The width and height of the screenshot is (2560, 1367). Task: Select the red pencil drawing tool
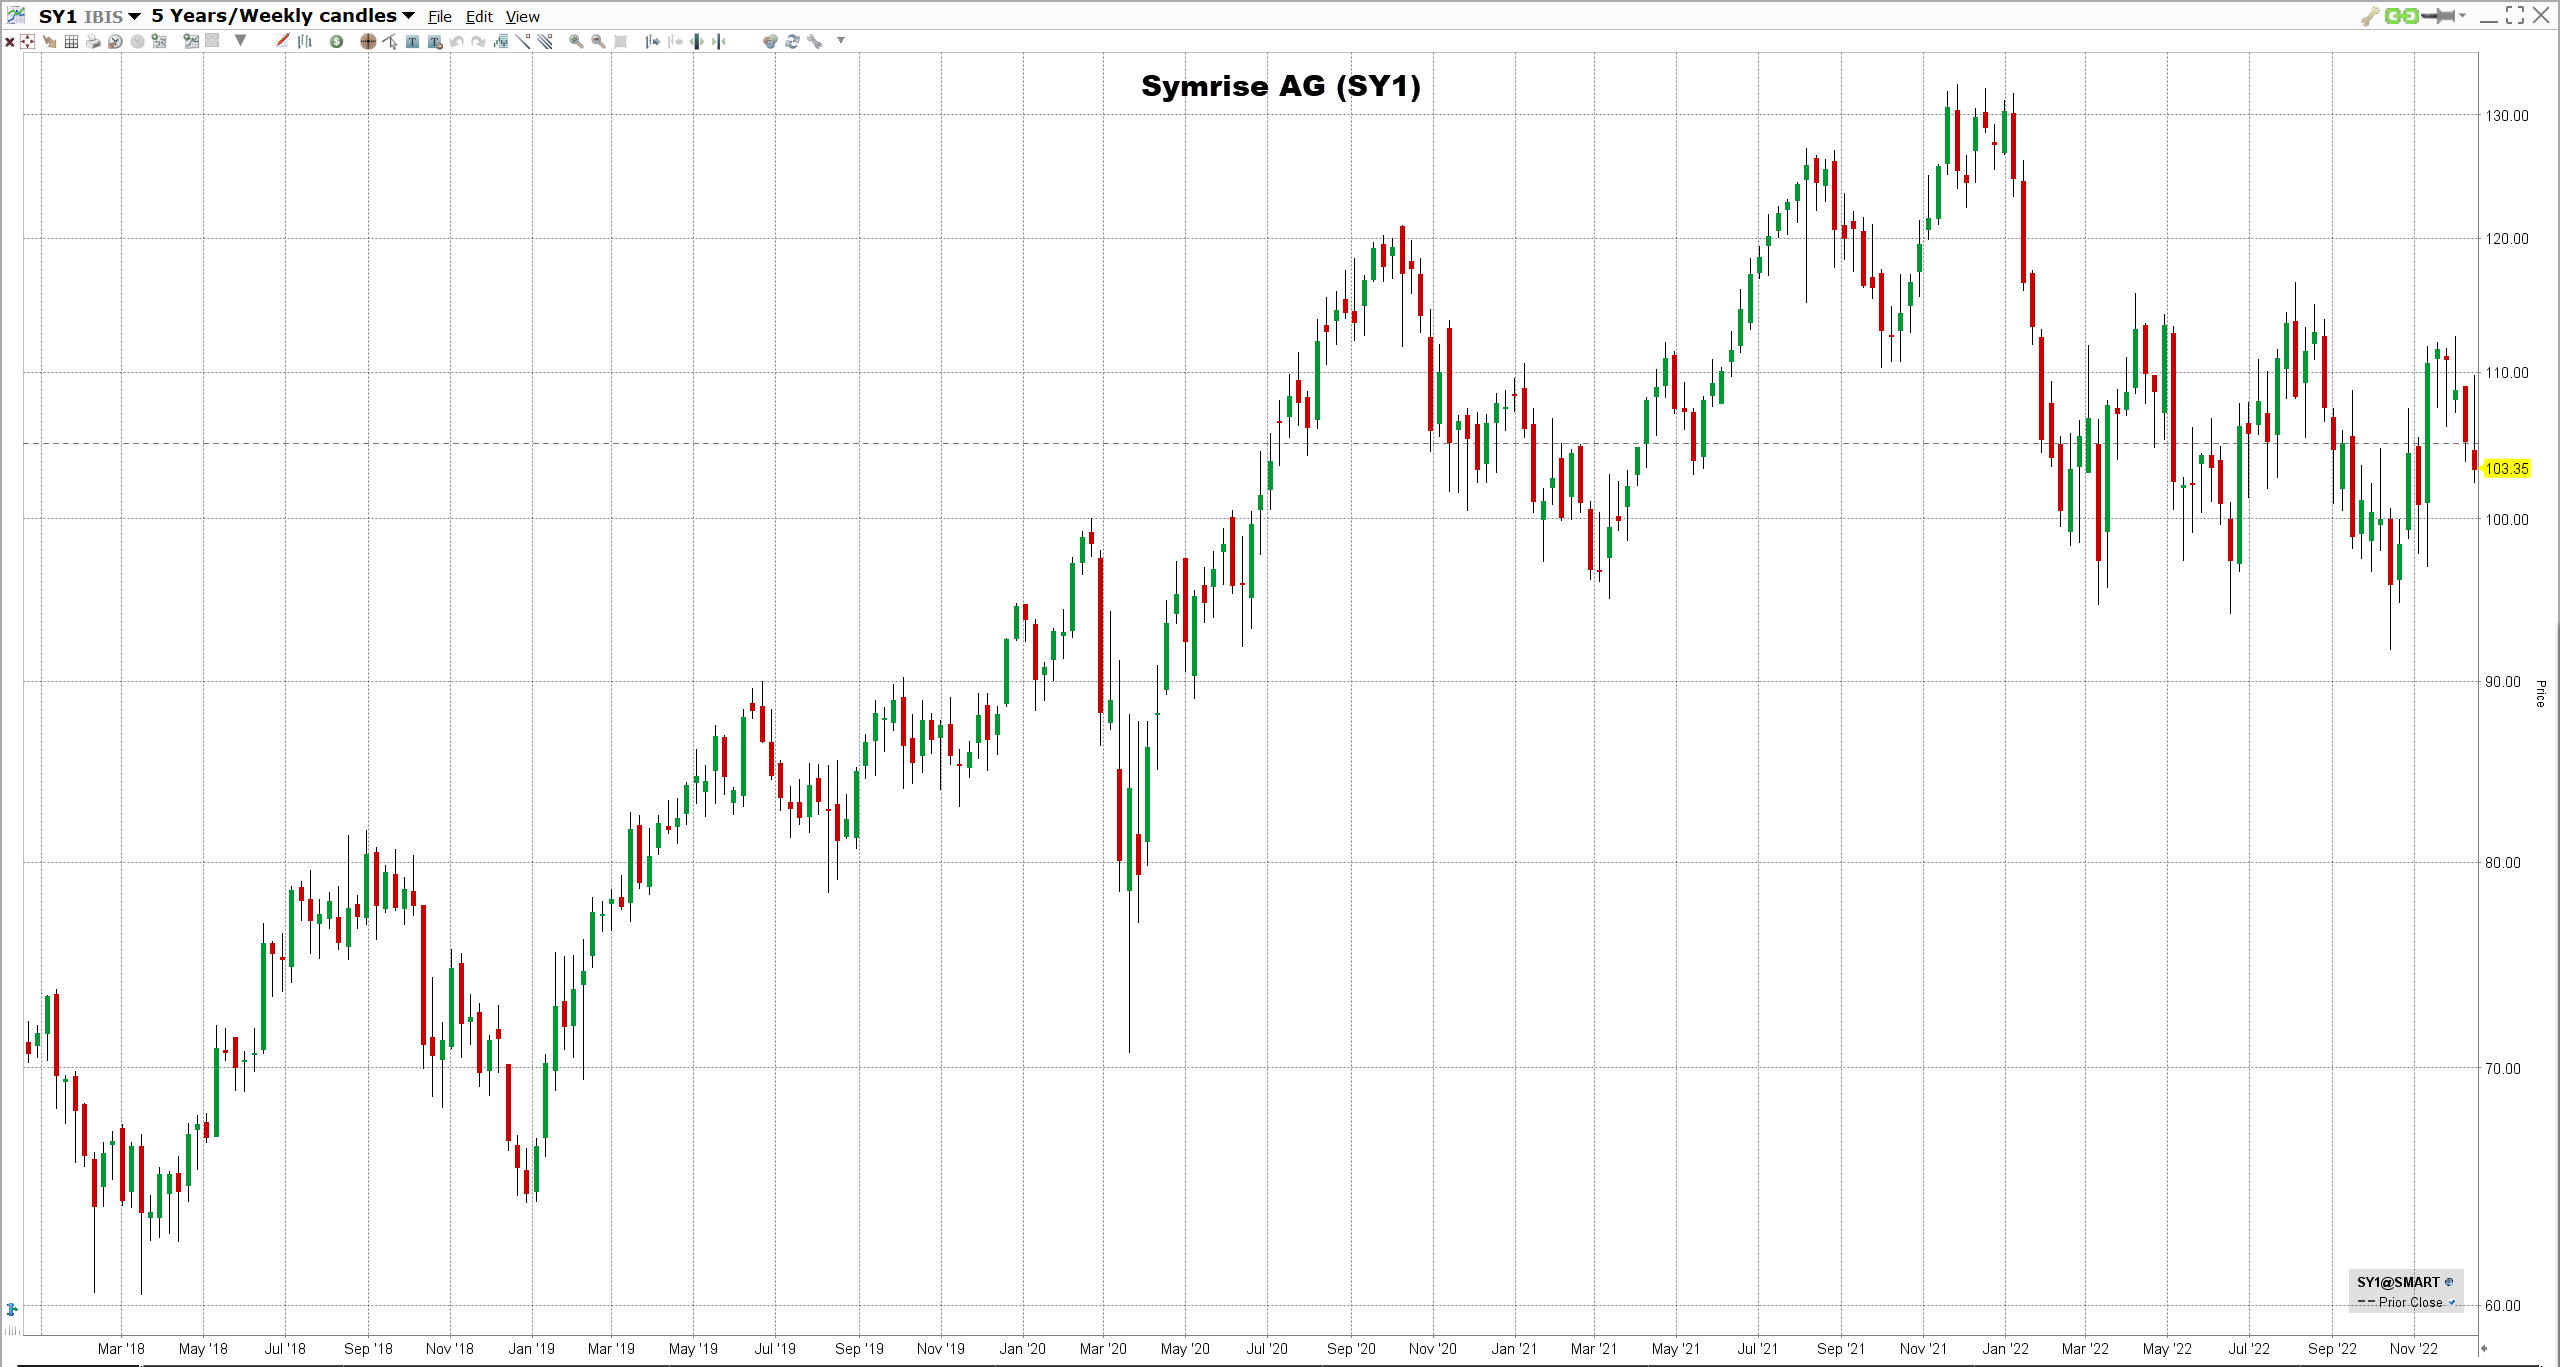click(282, 40)
